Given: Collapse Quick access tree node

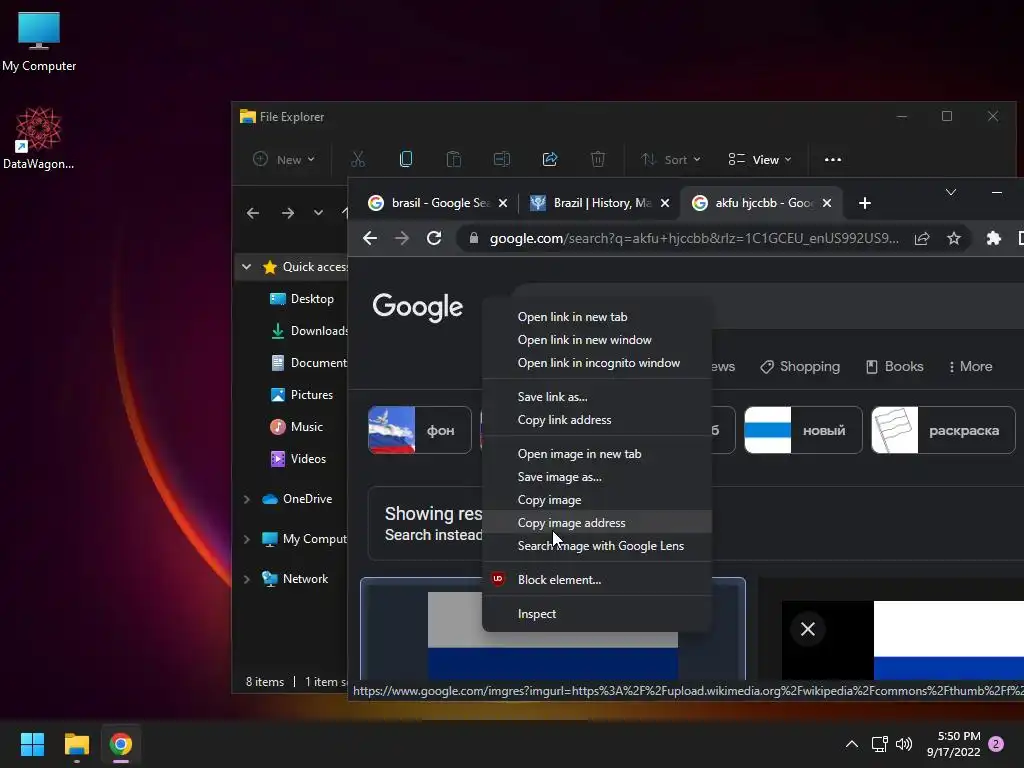Looking at the screenshot, I should point(246,266).
